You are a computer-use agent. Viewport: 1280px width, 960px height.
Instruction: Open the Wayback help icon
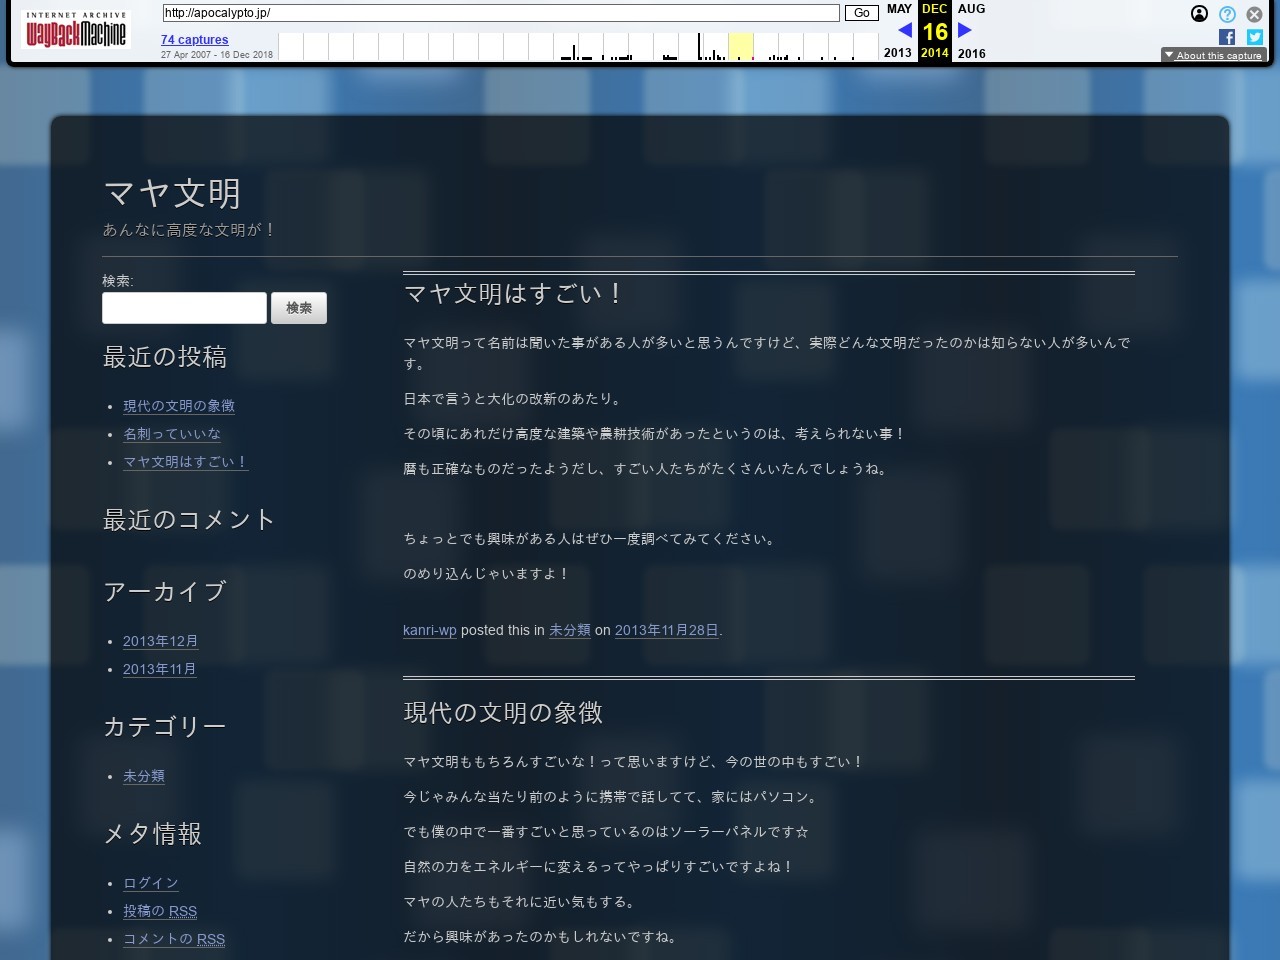pyautogui.click(x=1227, y=14)
